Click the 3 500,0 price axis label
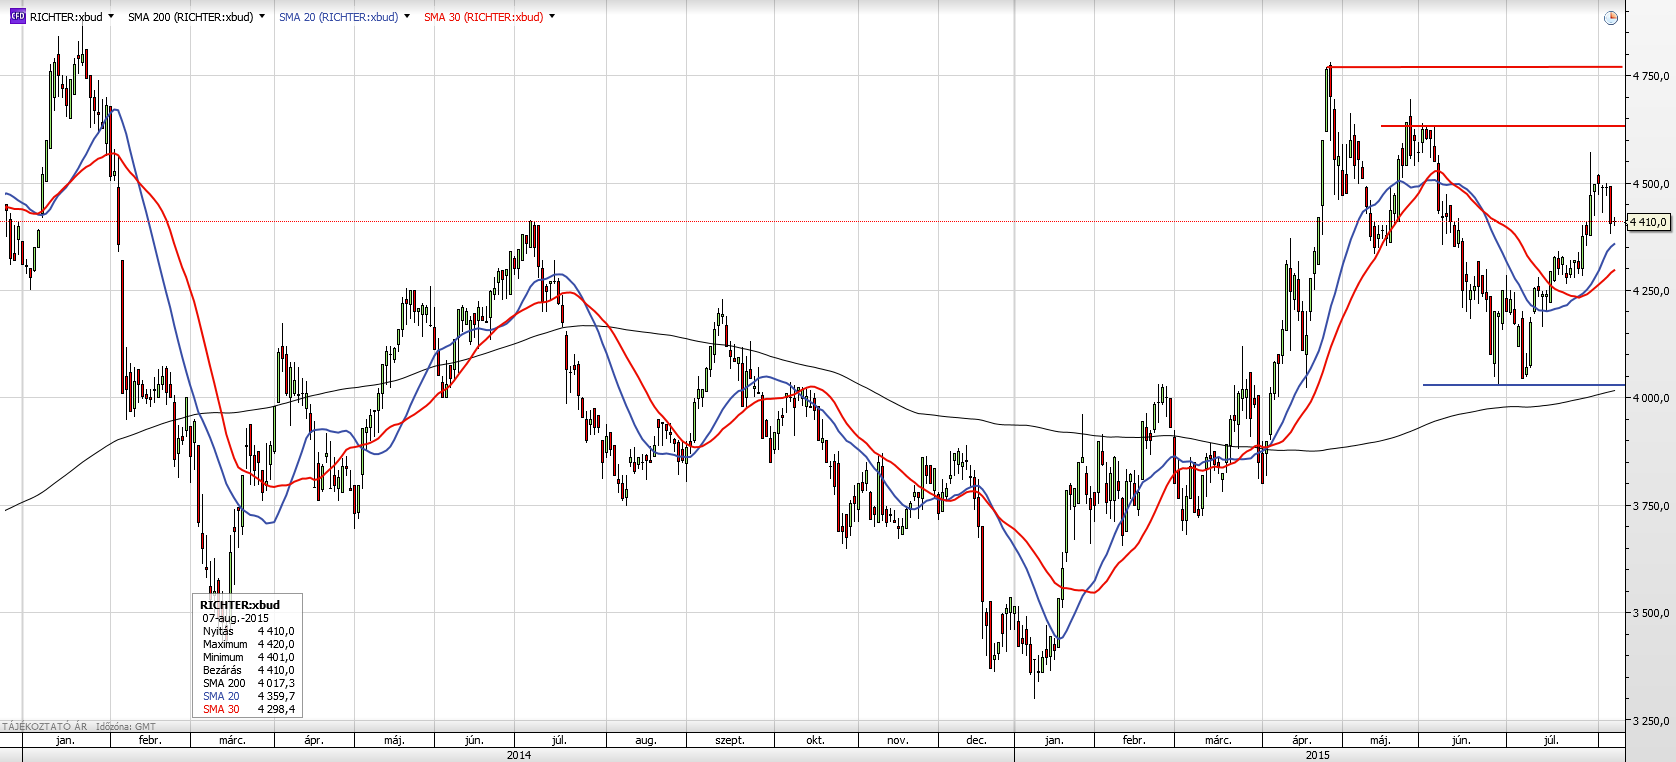Image resolution: width=1676 pixels, height=762 pixels. 1651,613
